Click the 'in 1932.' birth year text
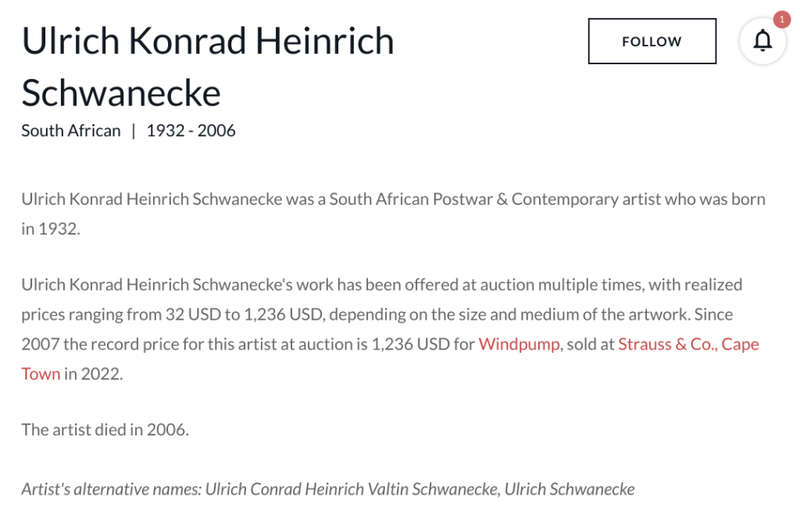 51,229
